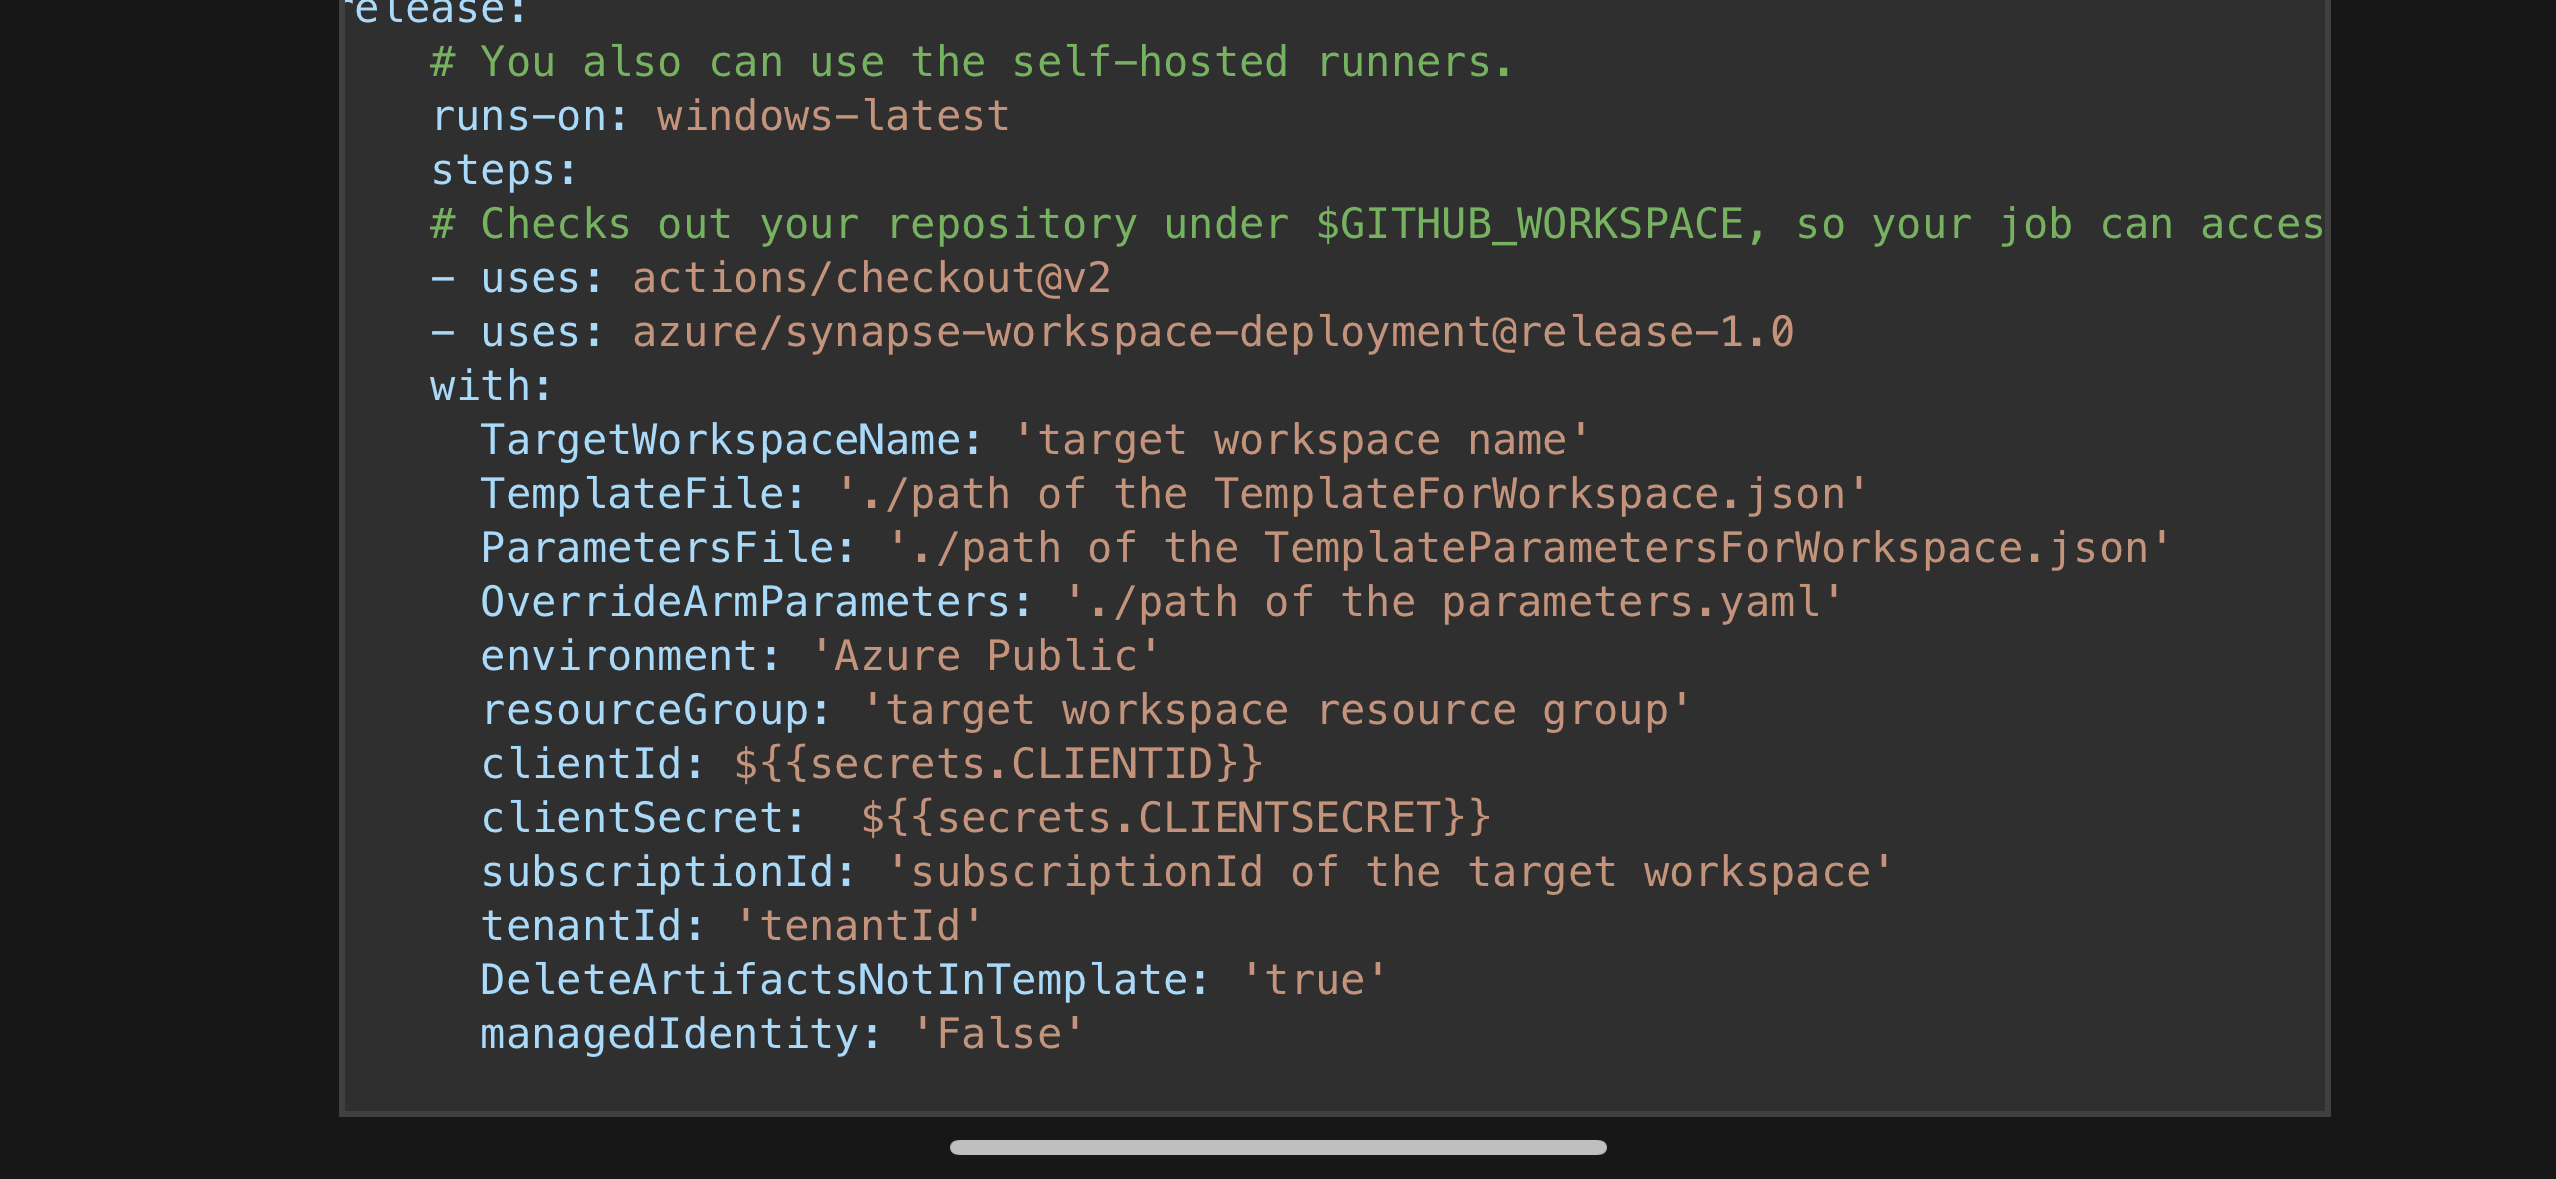Click the 'resourceGroup' key
Image resolution: width=2556 pixels, height=1179 pixels.
tap(645, 710)
